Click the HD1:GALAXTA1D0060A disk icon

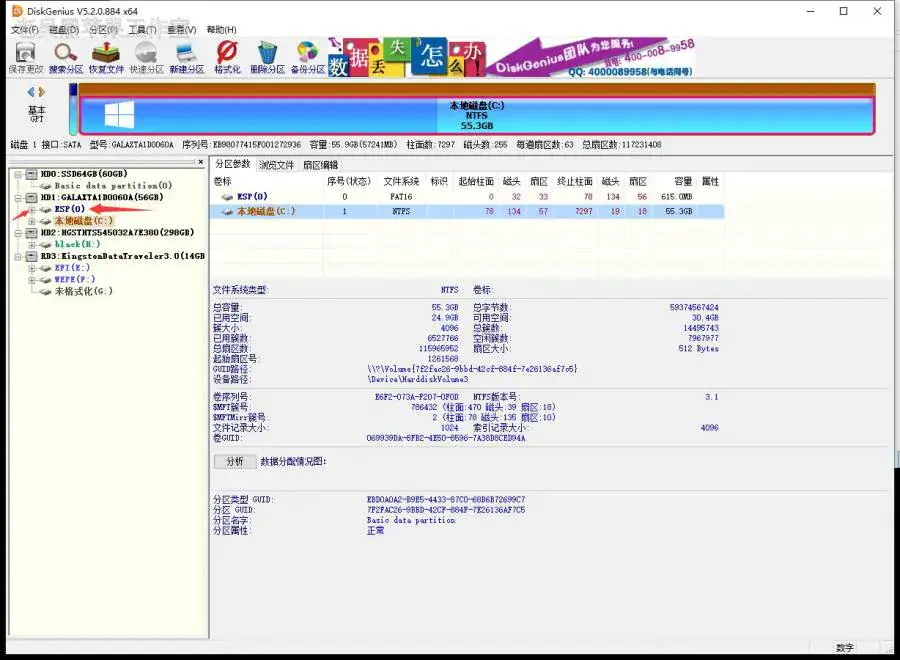[32, 197]
